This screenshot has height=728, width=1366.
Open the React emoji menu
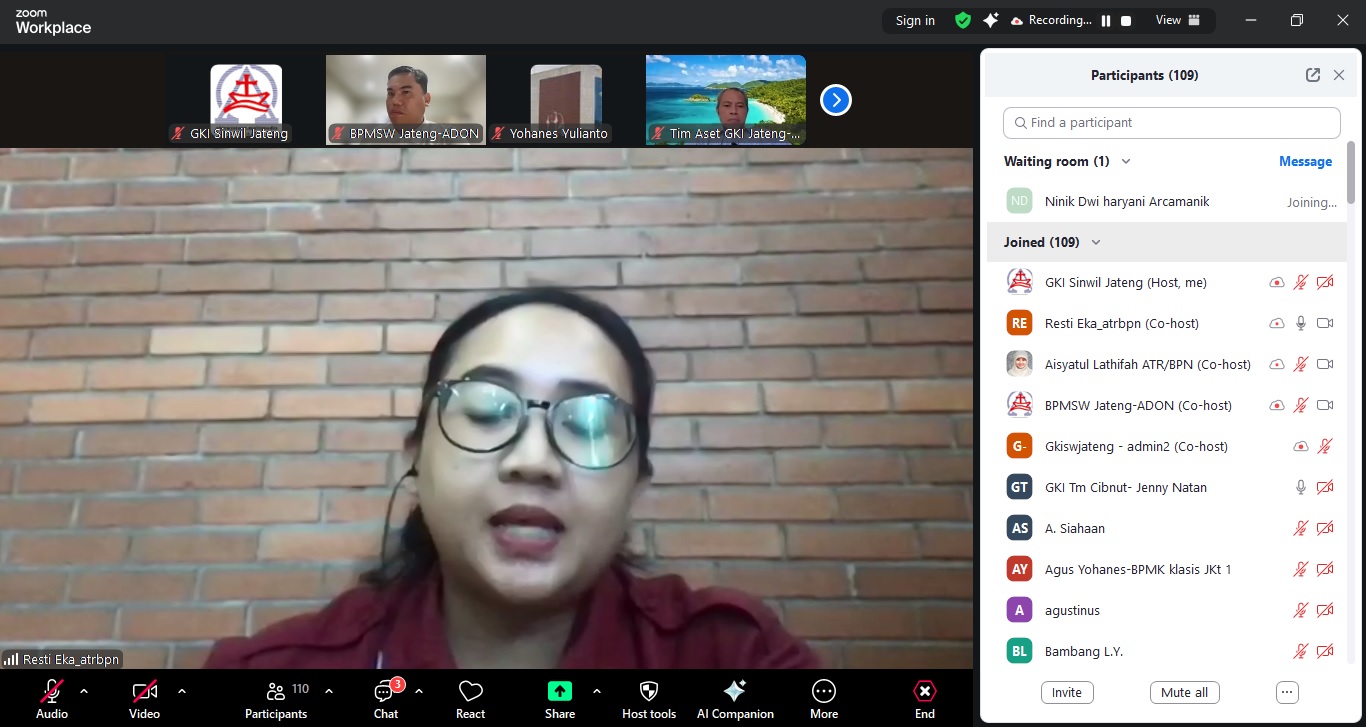click(470, 692)
